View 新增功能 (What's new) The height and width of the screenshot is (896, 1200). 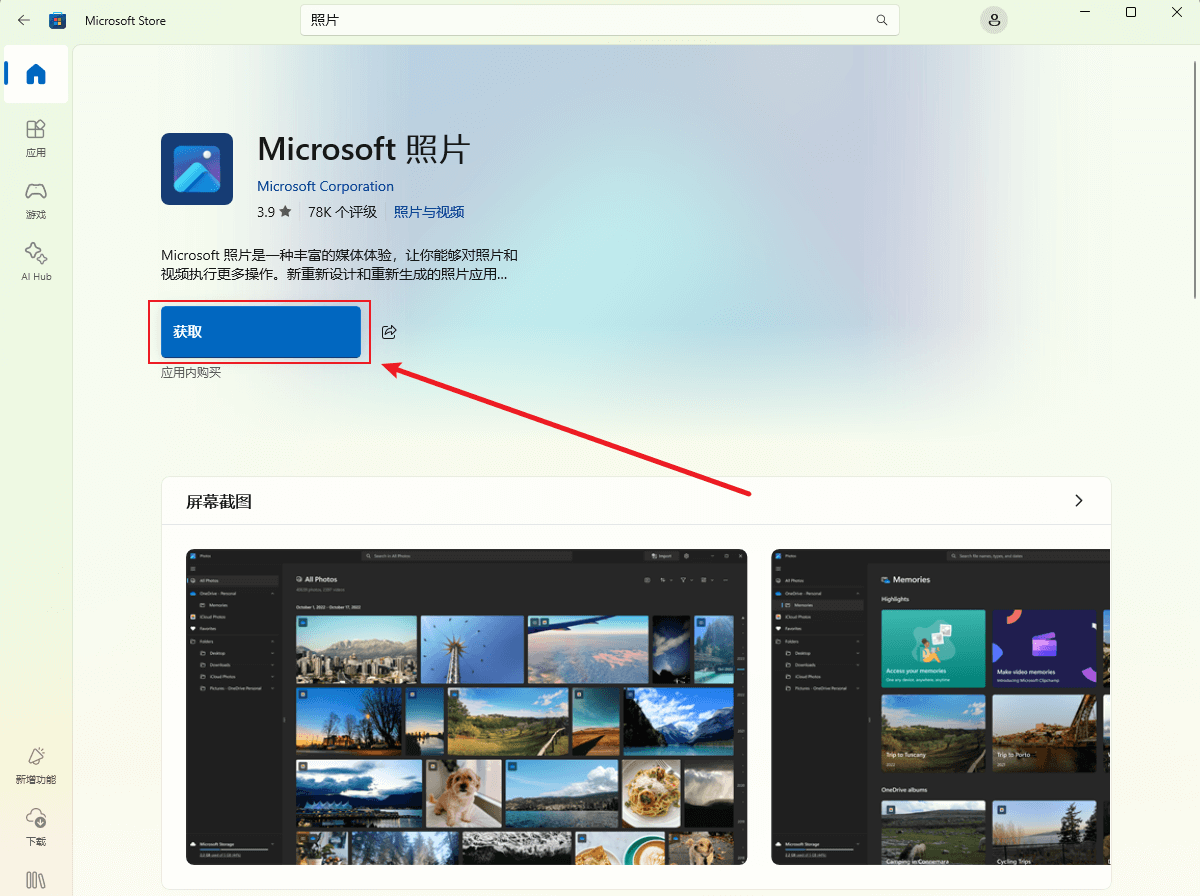[36, 765]
